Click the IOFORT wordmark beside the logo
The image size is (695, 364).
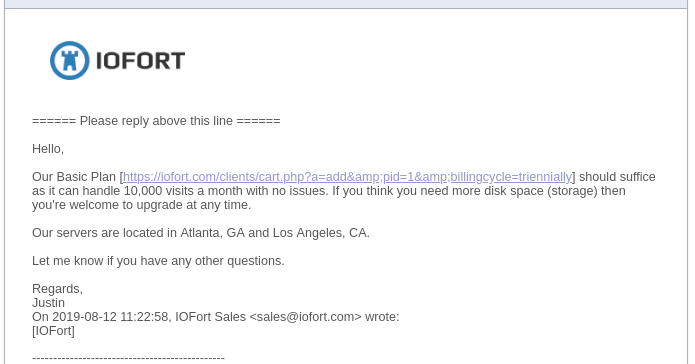[140, 61]
